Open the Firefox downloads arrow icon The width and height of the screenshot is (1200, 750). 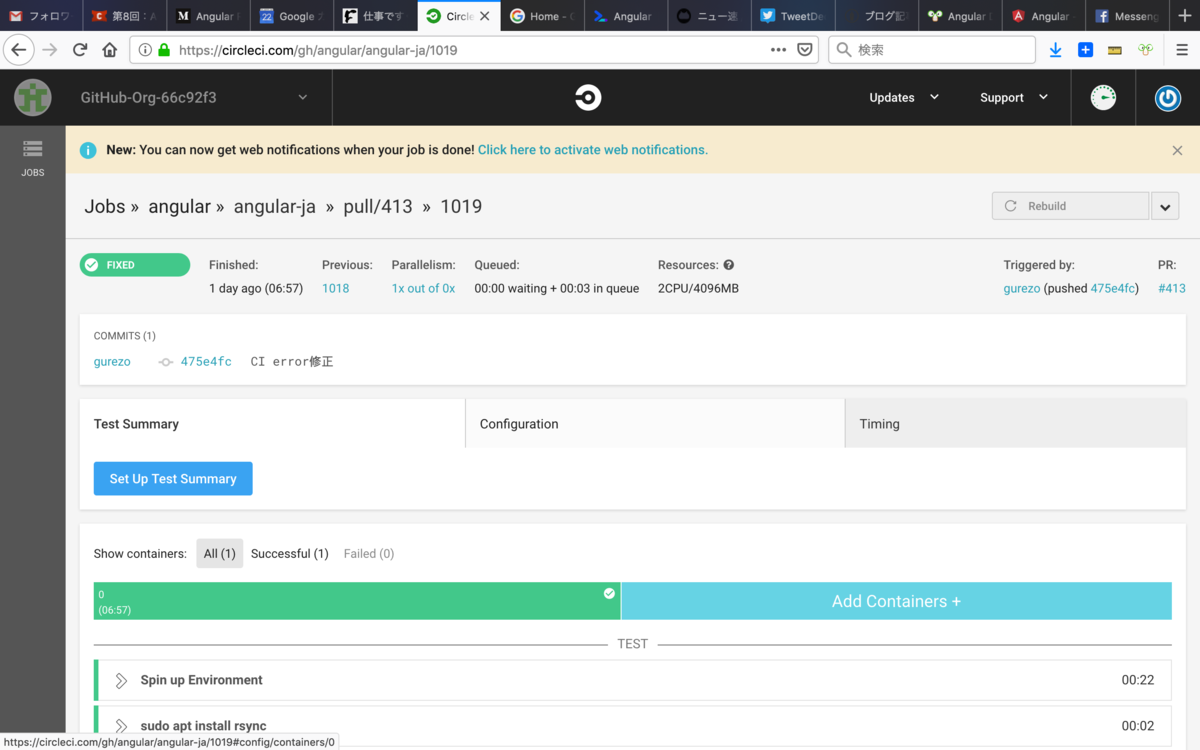coord(1055,50)
